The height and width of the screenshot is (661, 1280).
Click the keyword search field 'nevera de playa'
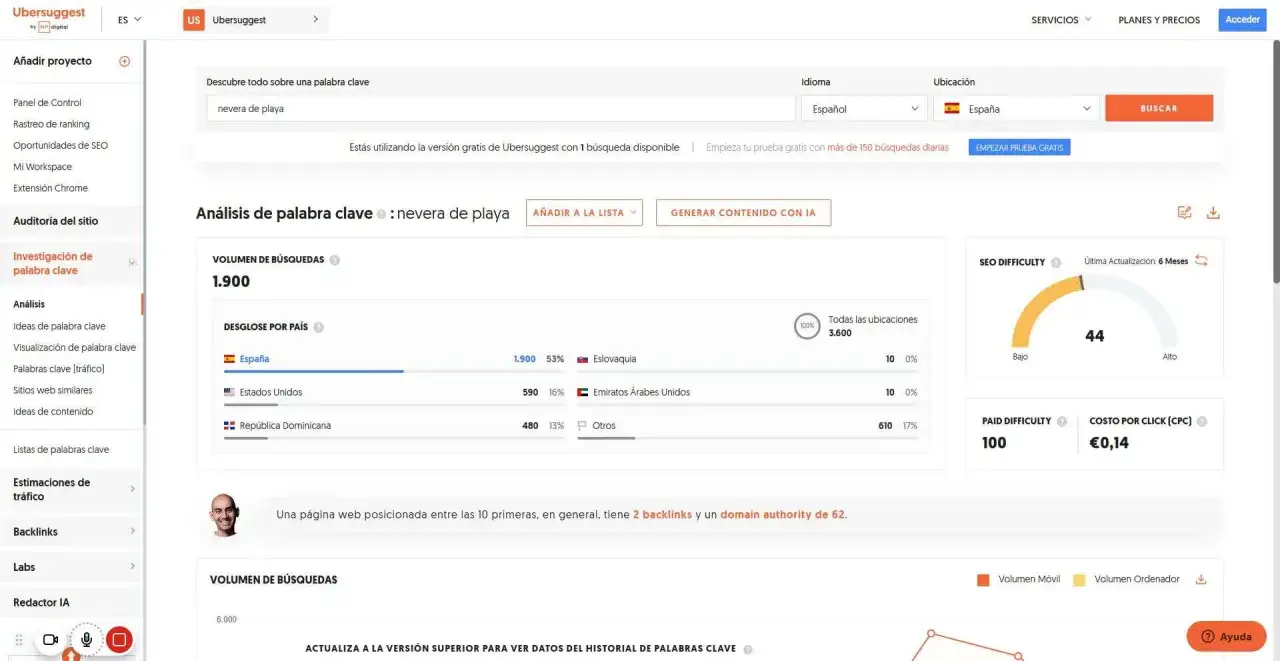[x=501, y=108]
